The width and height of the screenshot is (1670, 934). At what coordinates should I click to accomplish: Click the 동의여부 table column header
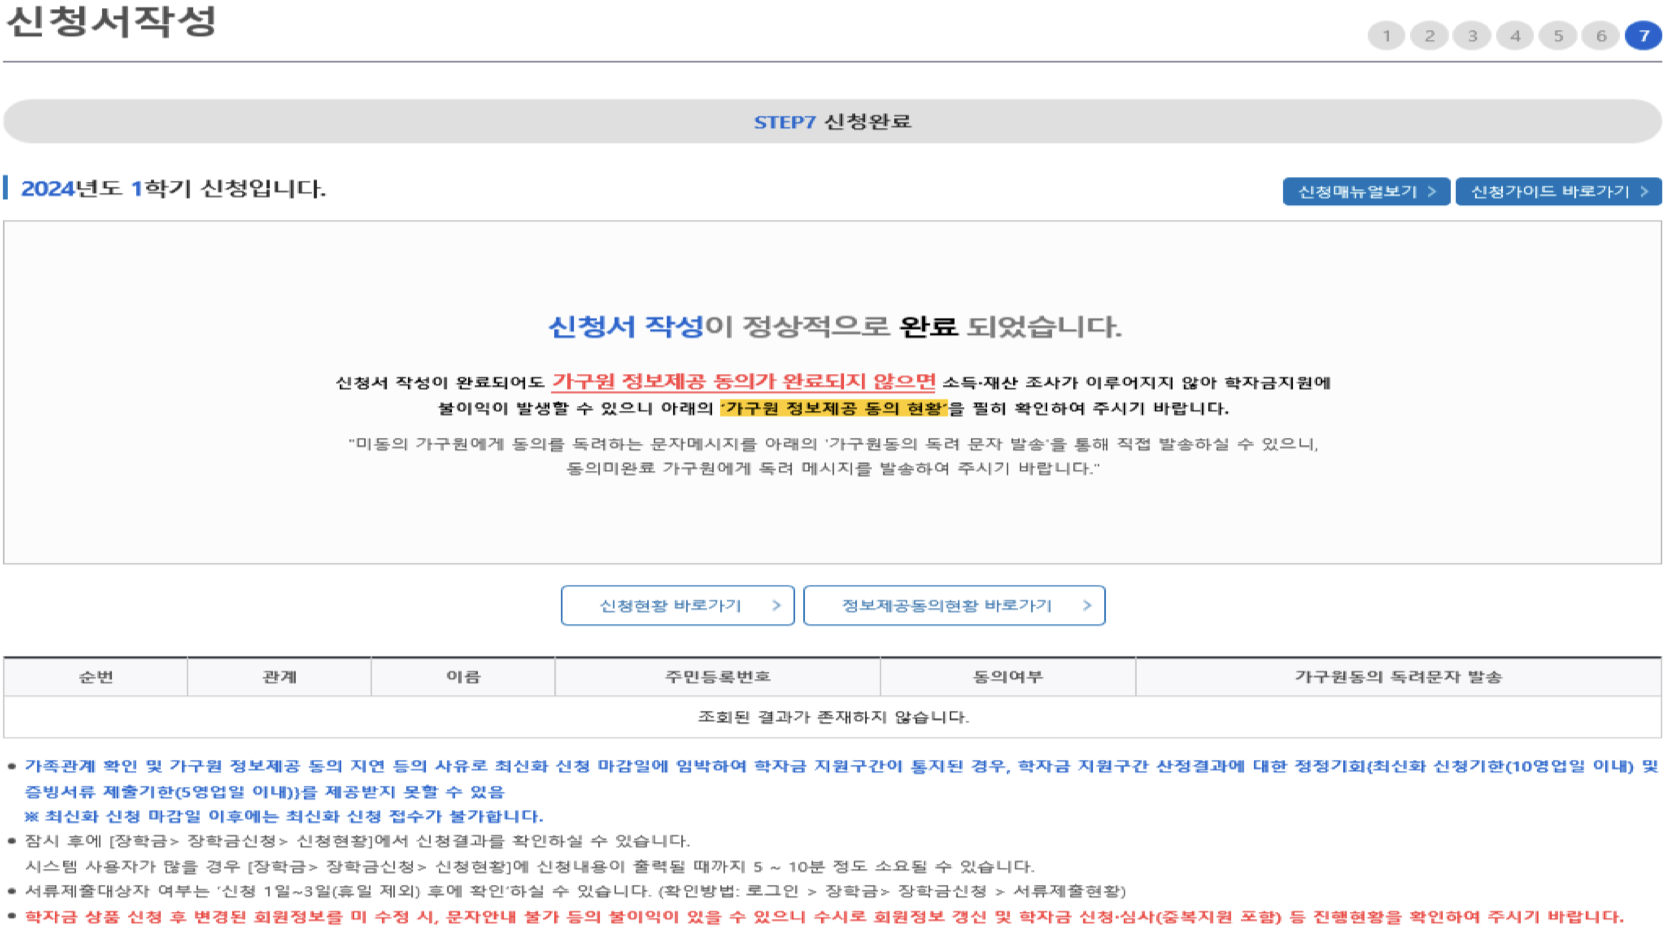click(1007, 676)
